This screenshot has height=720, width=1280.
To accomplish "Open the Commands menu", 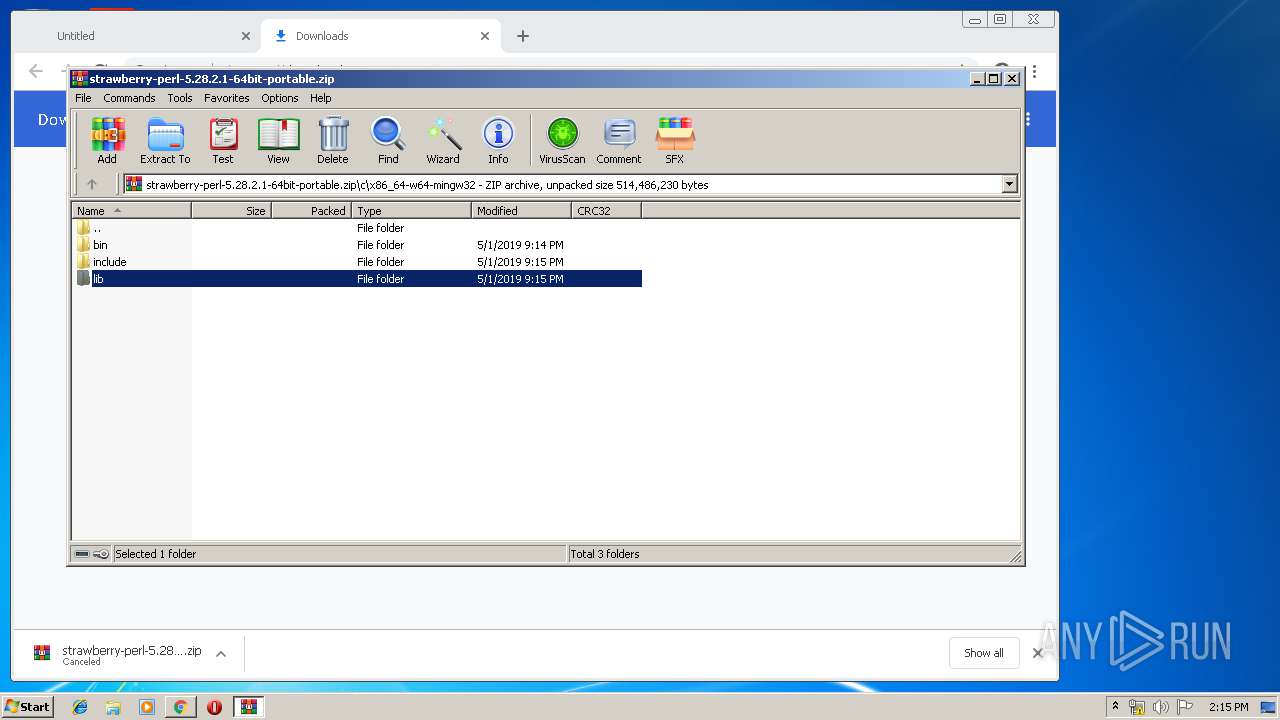I will click(129, 98).
